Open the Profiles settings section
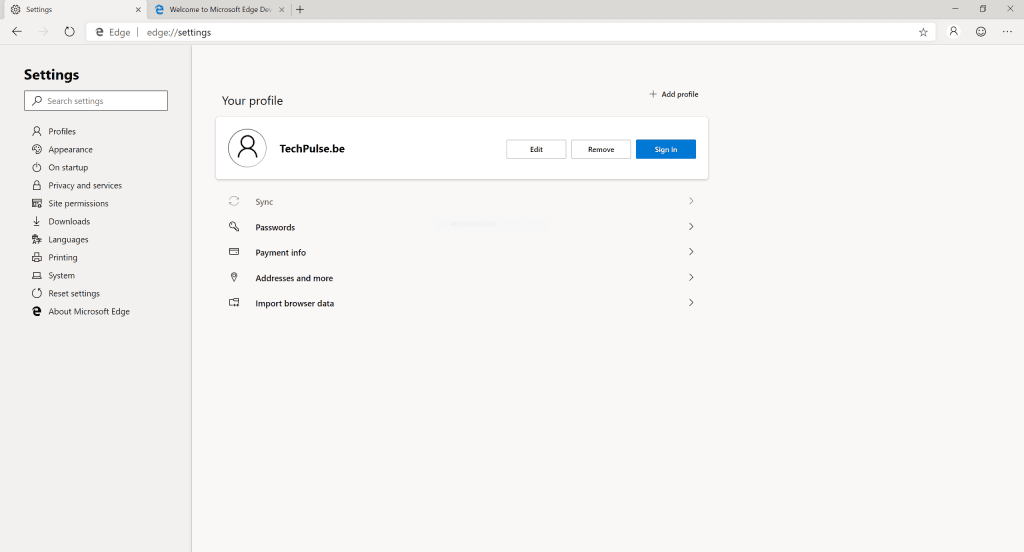This screenshot has height=552, width=1024. [62, 131]
